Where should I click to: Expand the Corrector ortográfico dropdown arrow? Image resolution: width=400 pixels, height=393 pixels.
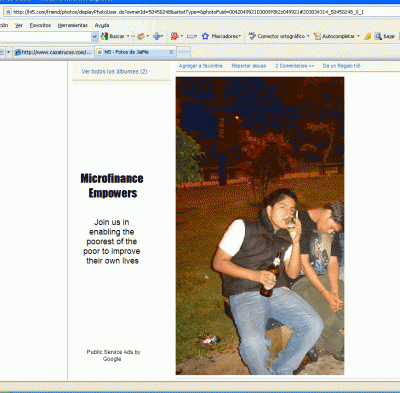[308, 36]
